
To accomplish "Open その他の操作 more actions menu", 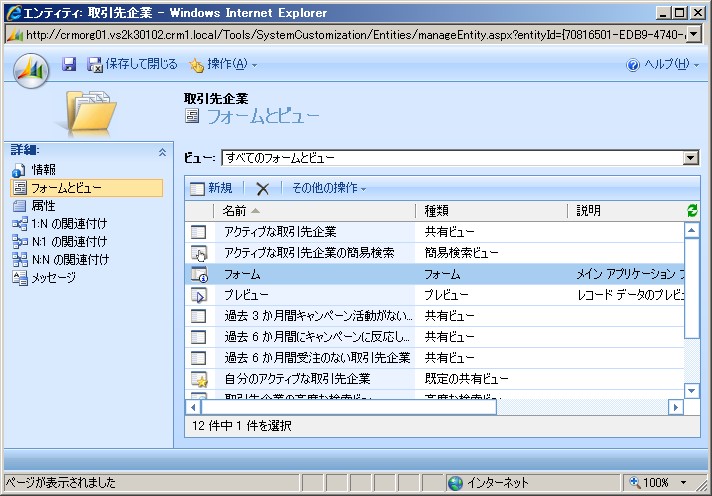I will (329, 188).
